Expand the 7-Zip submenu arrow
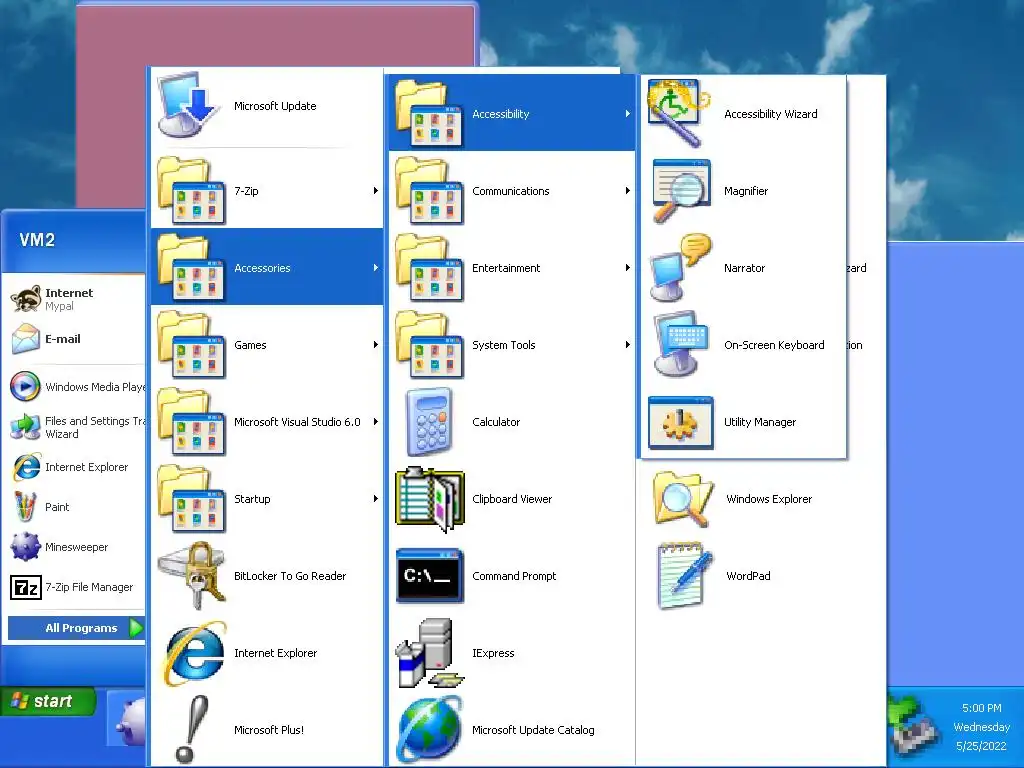 376,191
